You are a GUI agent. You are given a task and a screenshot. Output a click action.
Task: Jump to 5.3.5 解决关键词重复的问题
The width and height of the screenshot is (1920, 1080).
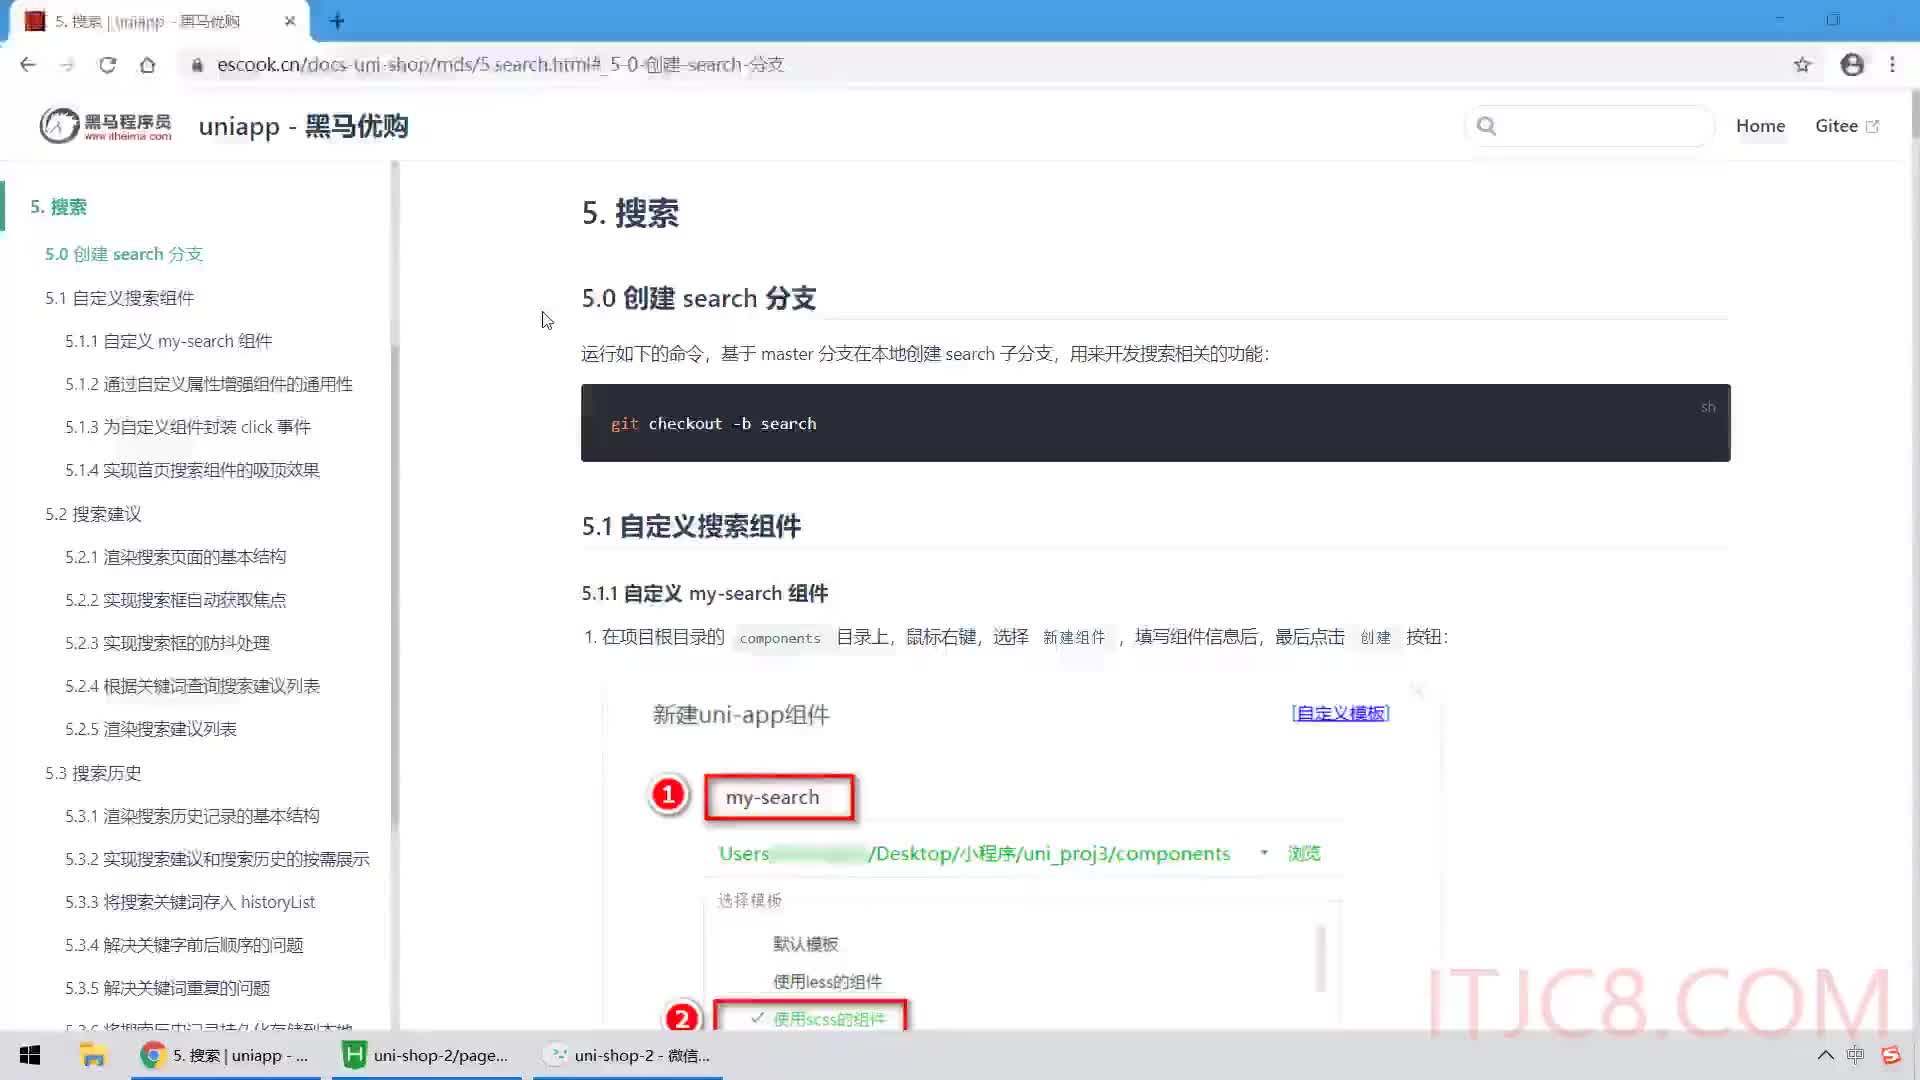click(168, 988)
